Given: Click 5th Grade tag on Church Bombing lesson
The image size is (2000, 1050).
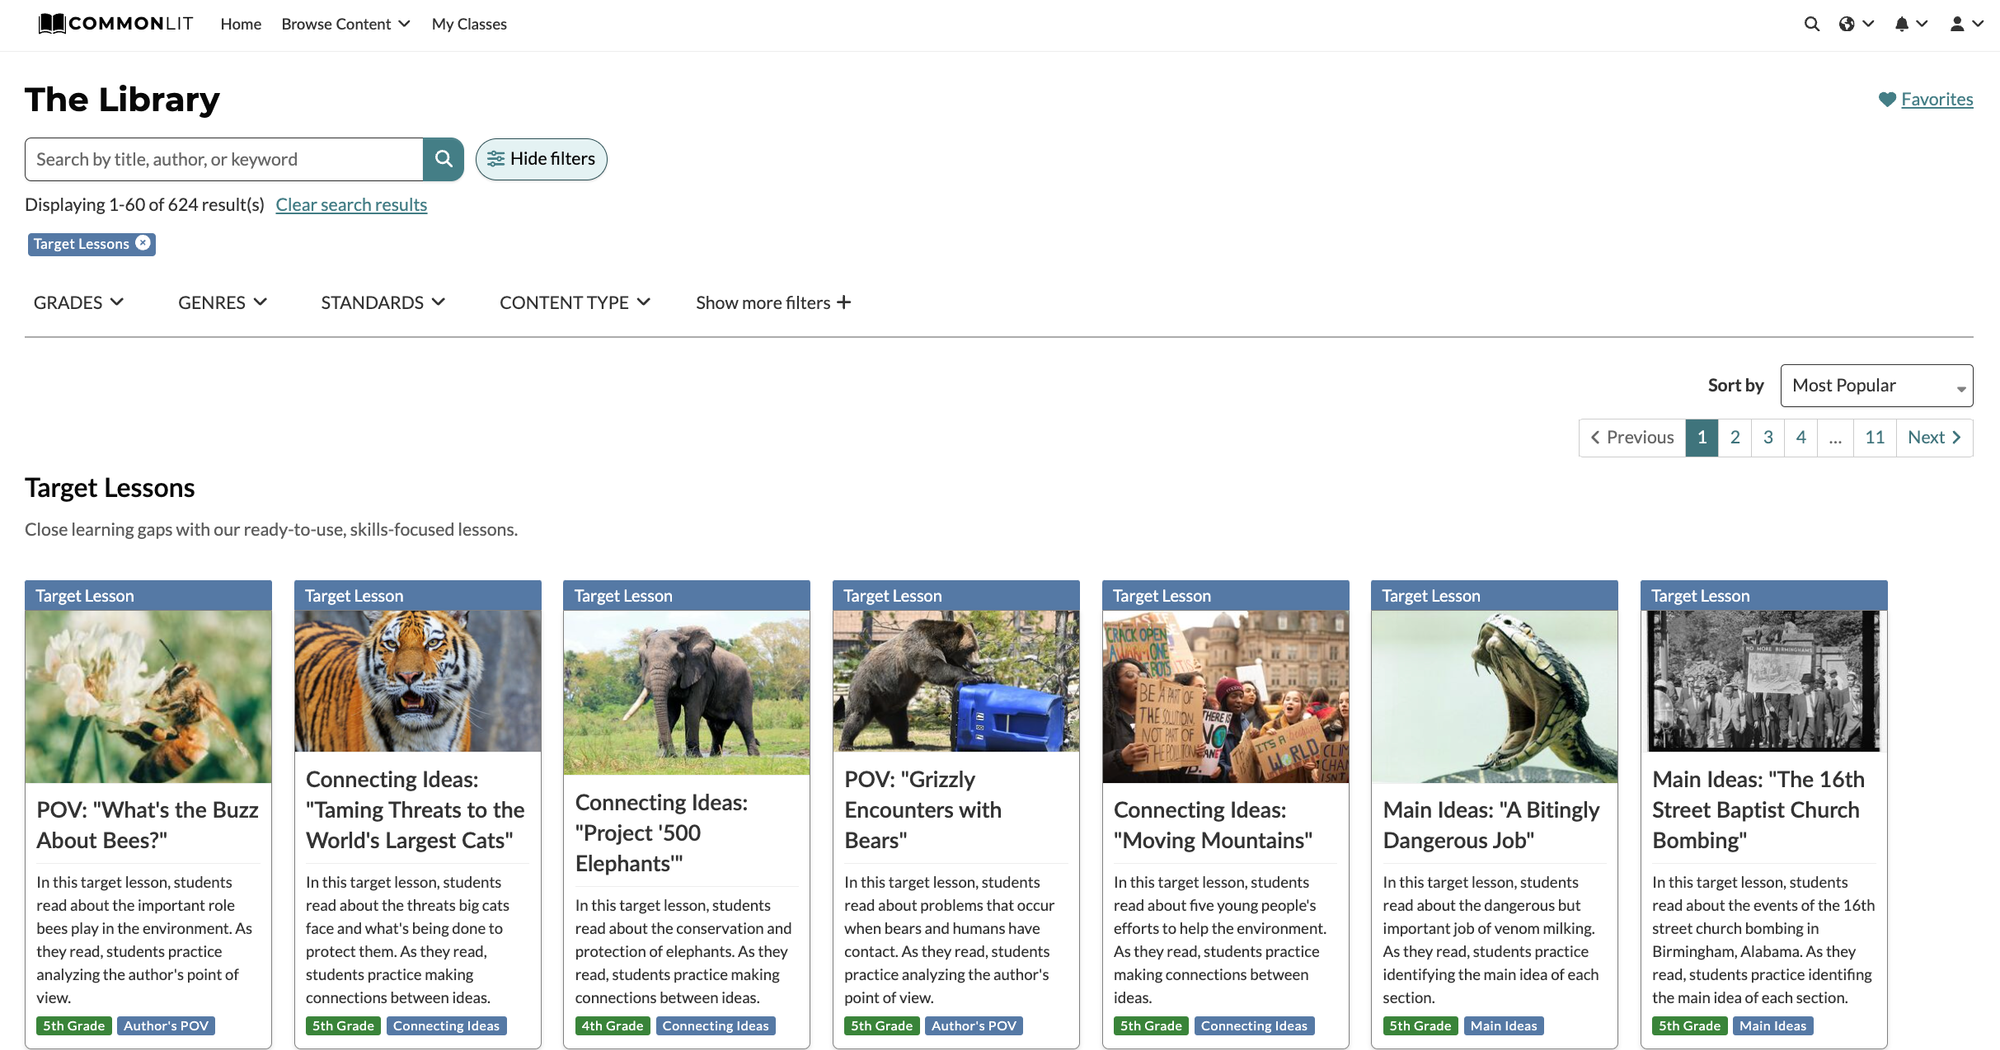Looking at the screenshot, I should click(1690, 1026).
